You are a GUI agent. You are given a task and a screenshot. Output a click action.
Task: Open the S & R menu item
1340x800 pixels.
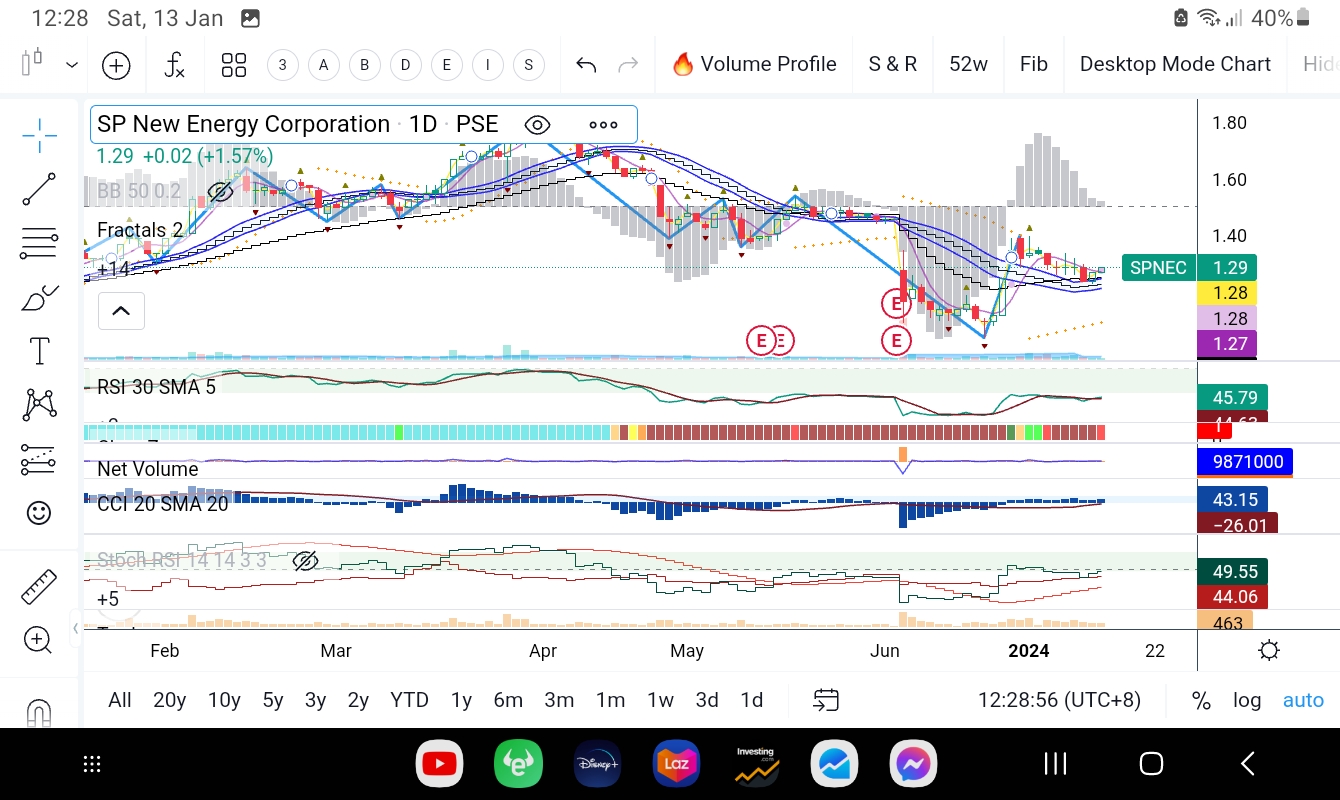(892, 64)
